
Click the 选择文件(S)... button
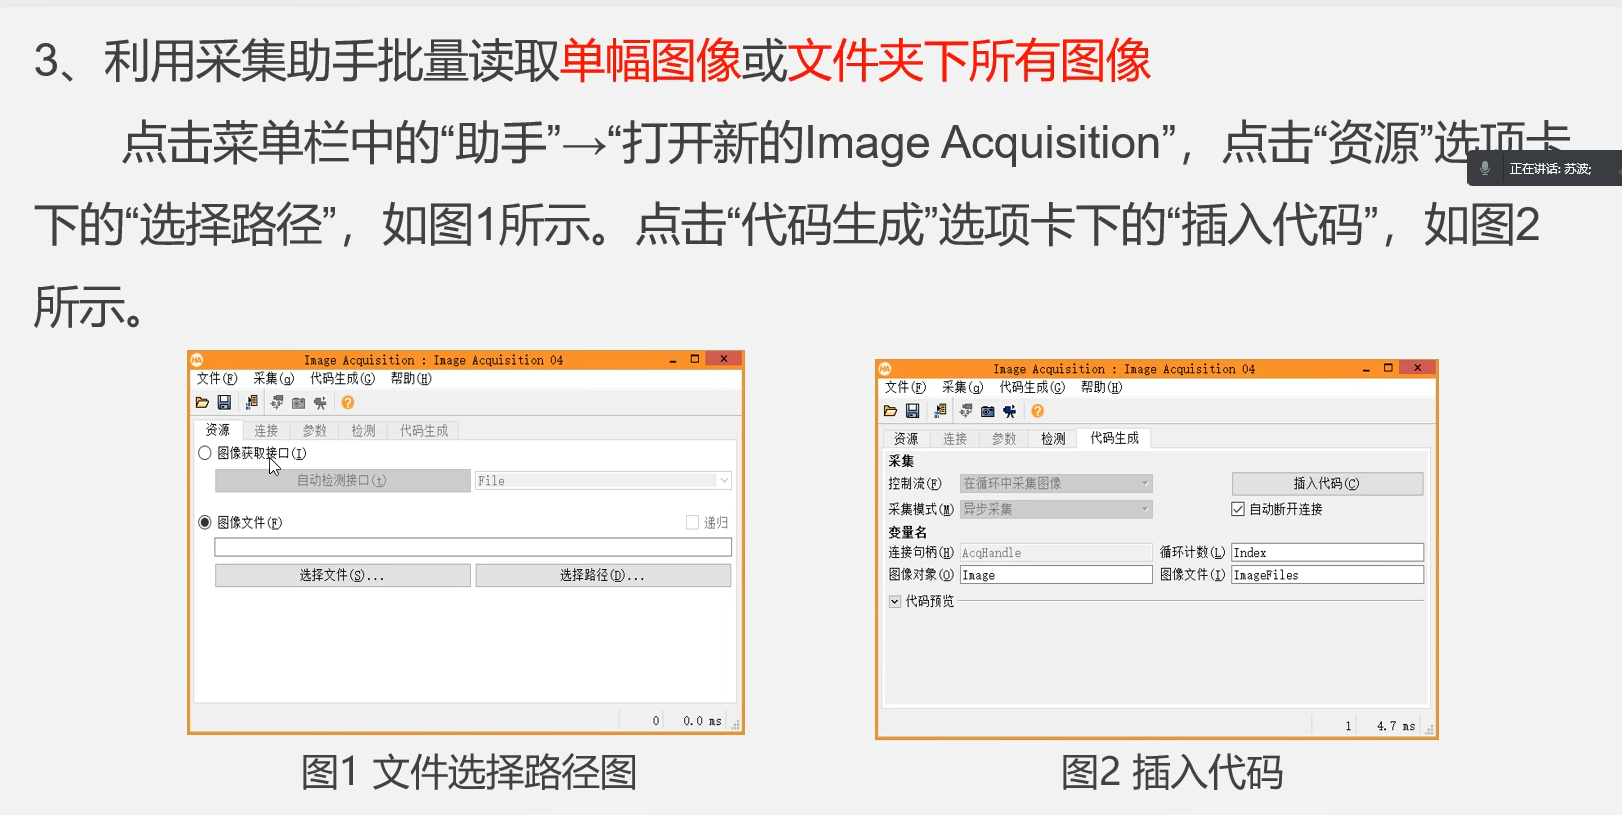[342, 576]
